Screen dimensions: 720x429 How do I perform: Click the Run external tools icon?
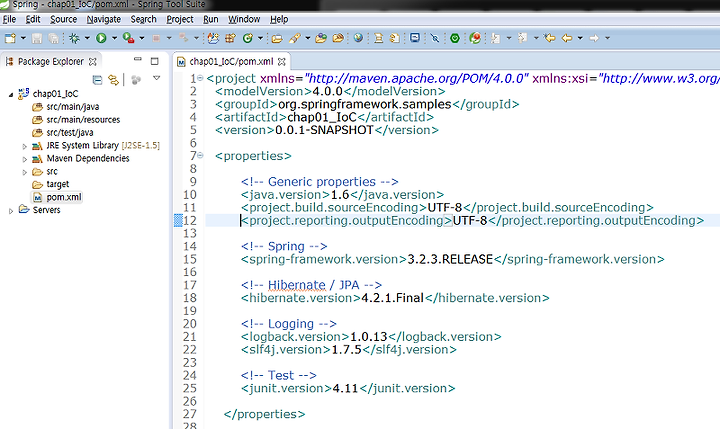pyautogui.click(x=129, y=38)
